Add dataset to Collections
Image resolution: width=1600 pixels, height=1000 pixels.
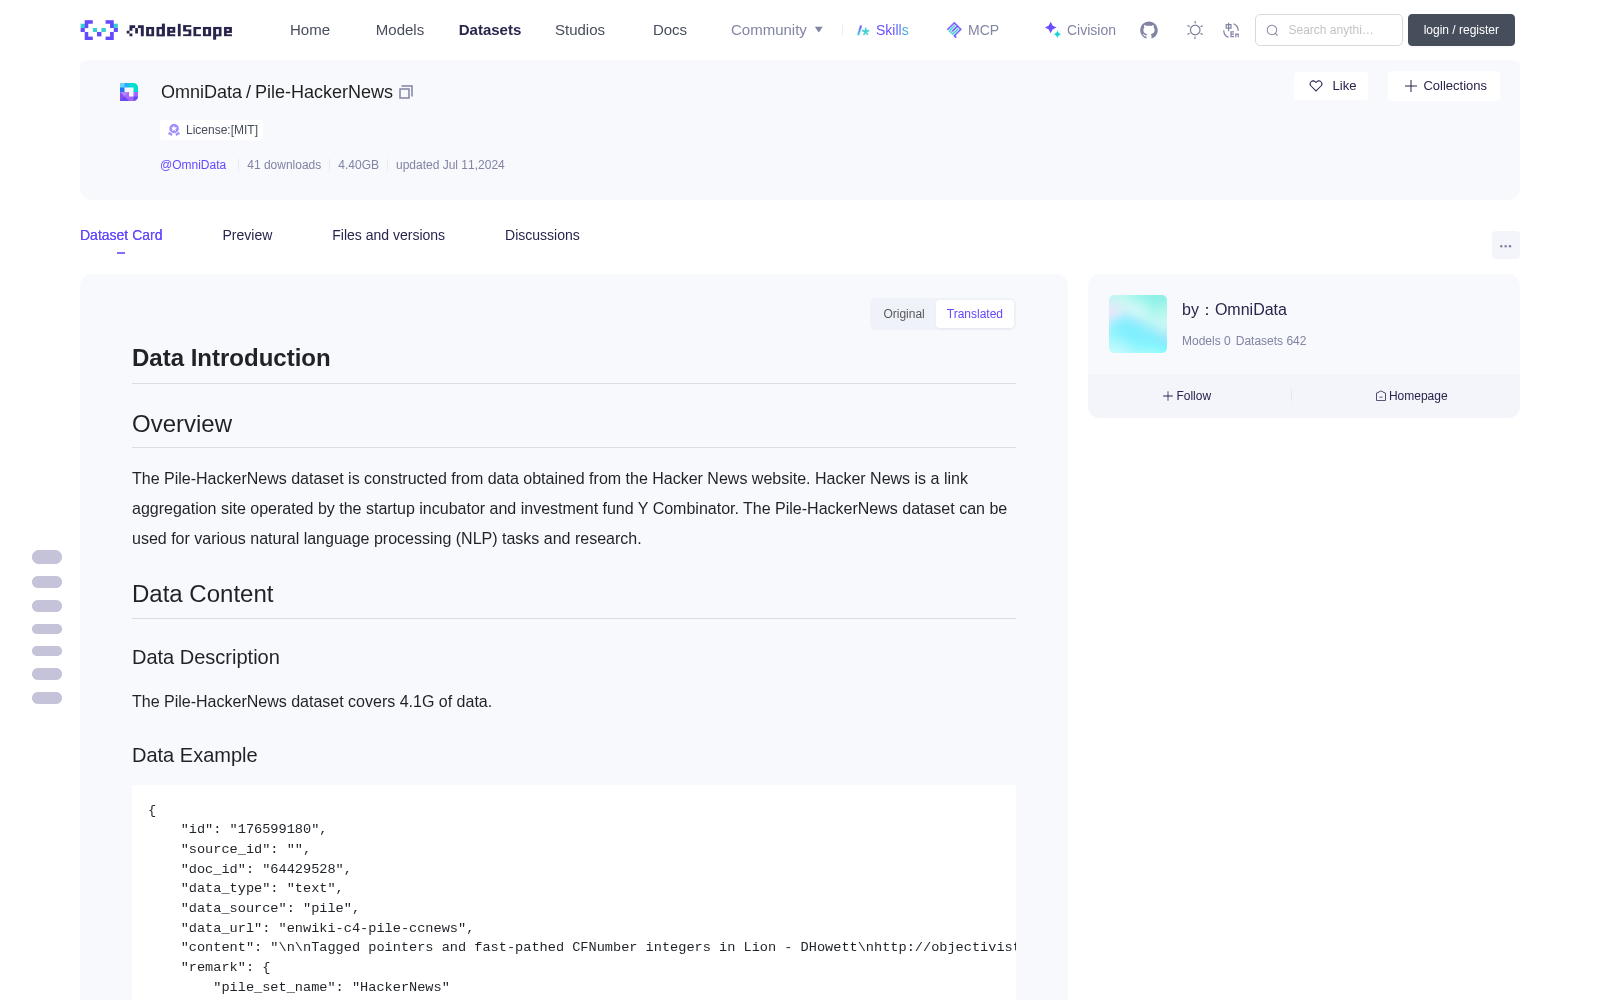1444,86
